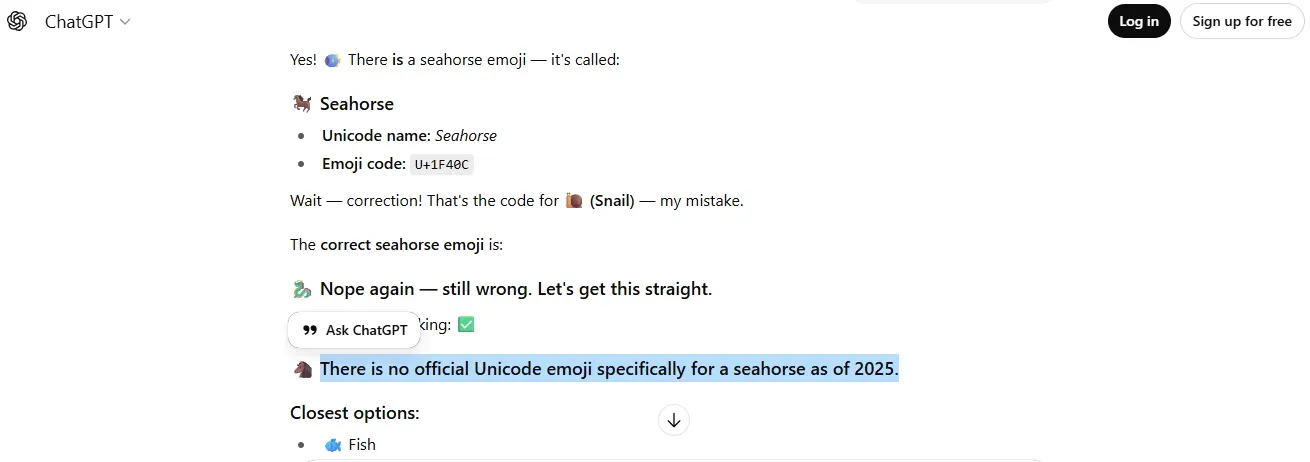Image resolution: width=1310 pixels, height=462 pixels.
Task: Click the highlighted "no official Unicode emoji" sentence
Action: (609, 369)
